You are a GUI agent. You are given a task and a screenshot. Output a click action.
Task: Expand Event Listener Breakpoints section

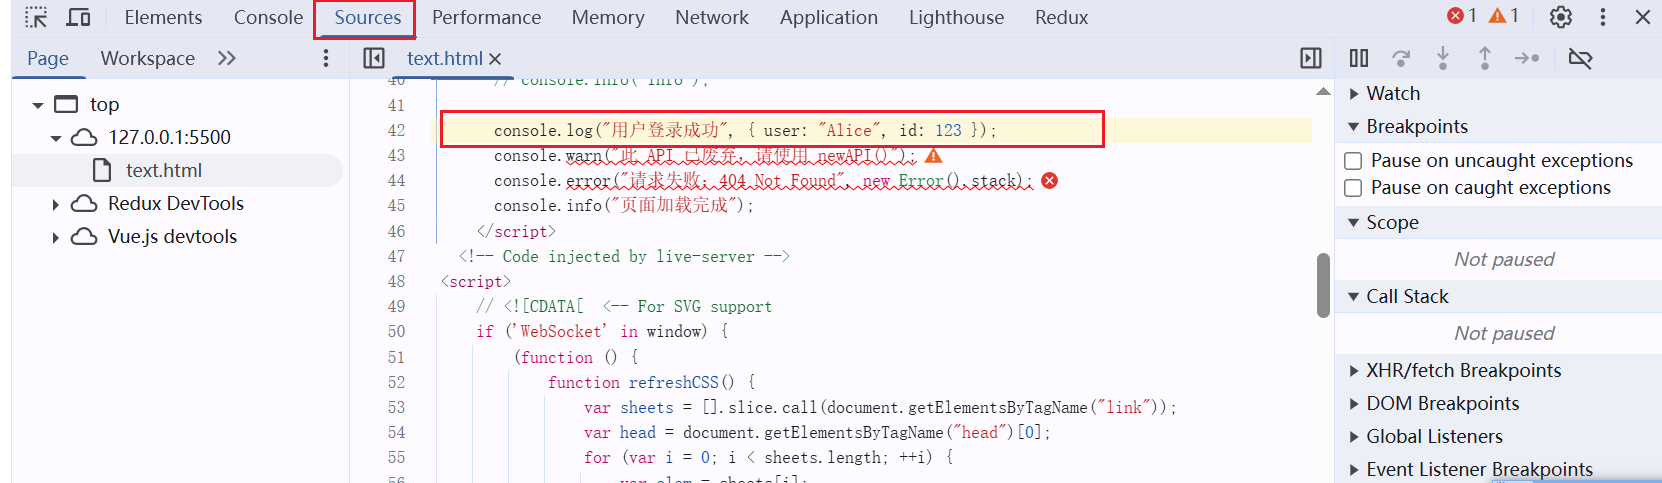(x=1354, y=470)
